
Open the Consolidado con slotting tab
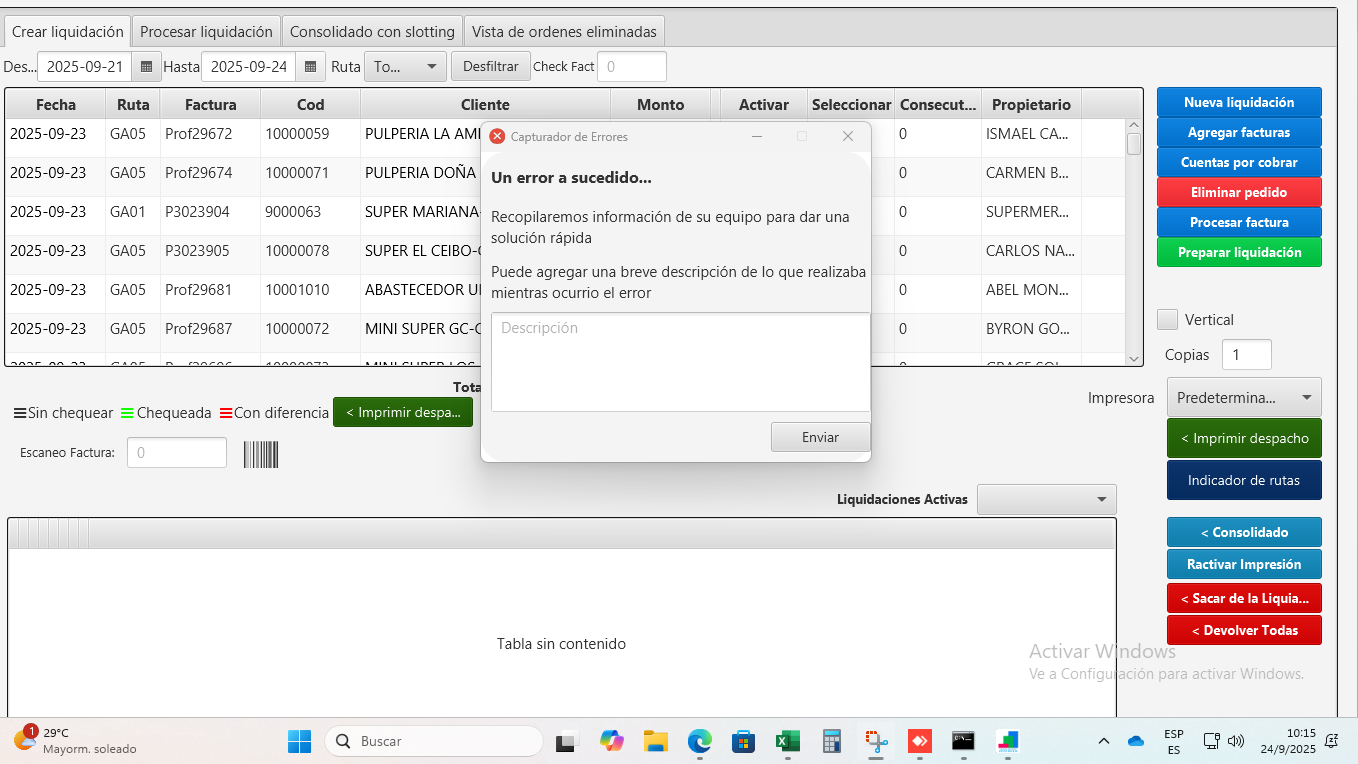pos(372,32)
